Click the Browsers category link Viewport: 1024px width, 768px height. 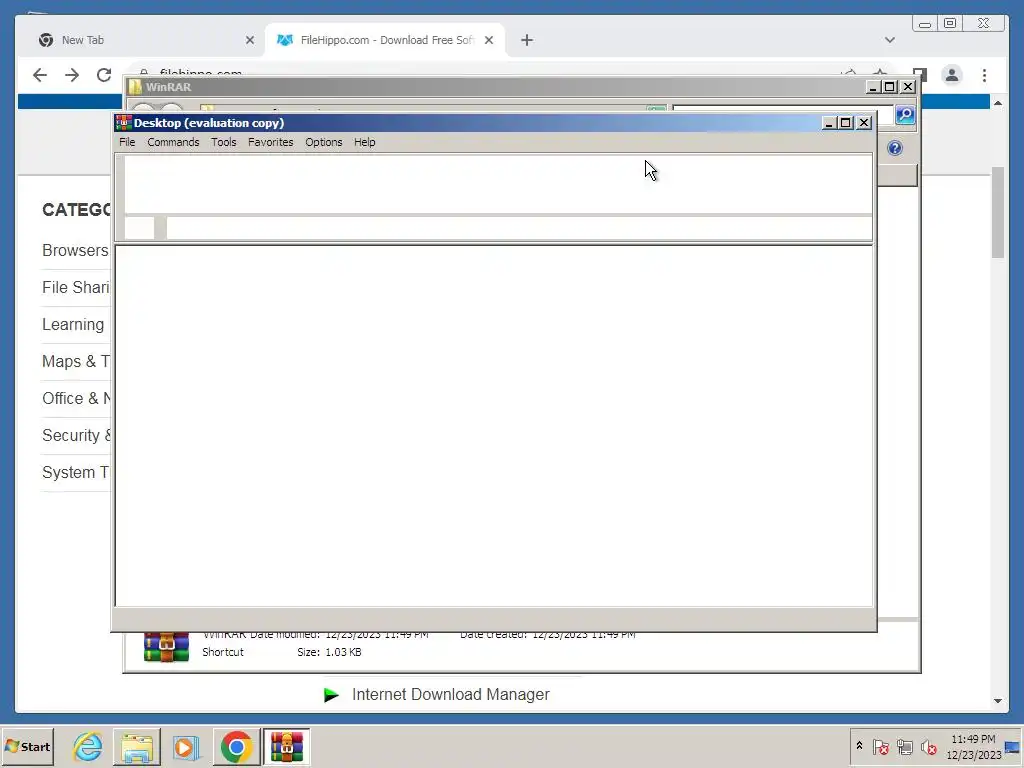coord(75,250)
